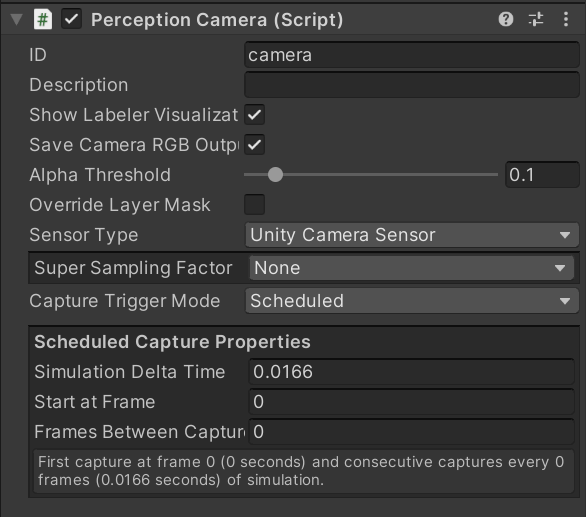Click the ID field containing camera
The width and height of the screenshot is (586, 517).
[412, 55]
